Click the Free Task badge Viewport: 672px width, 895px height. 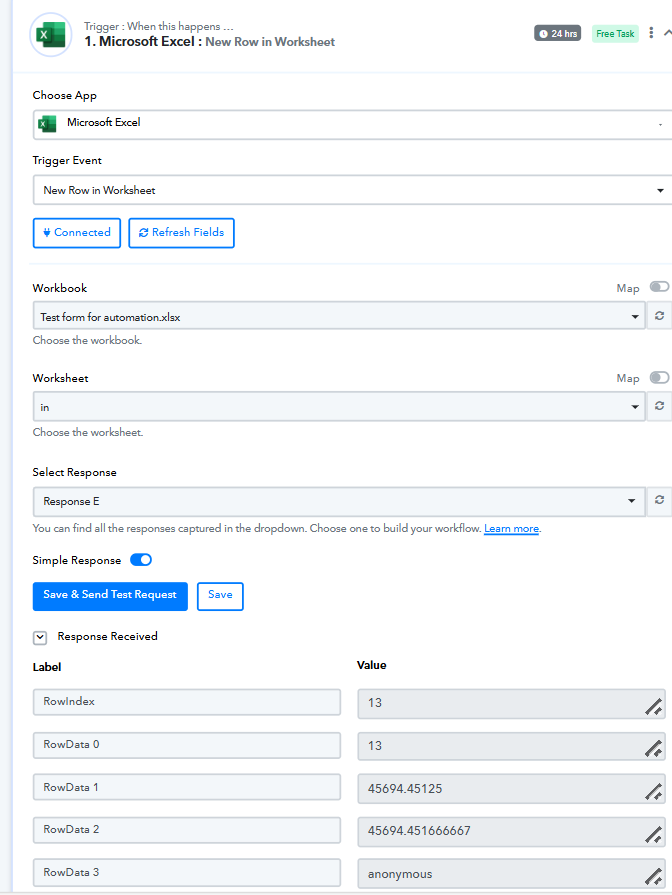[615, 34]
